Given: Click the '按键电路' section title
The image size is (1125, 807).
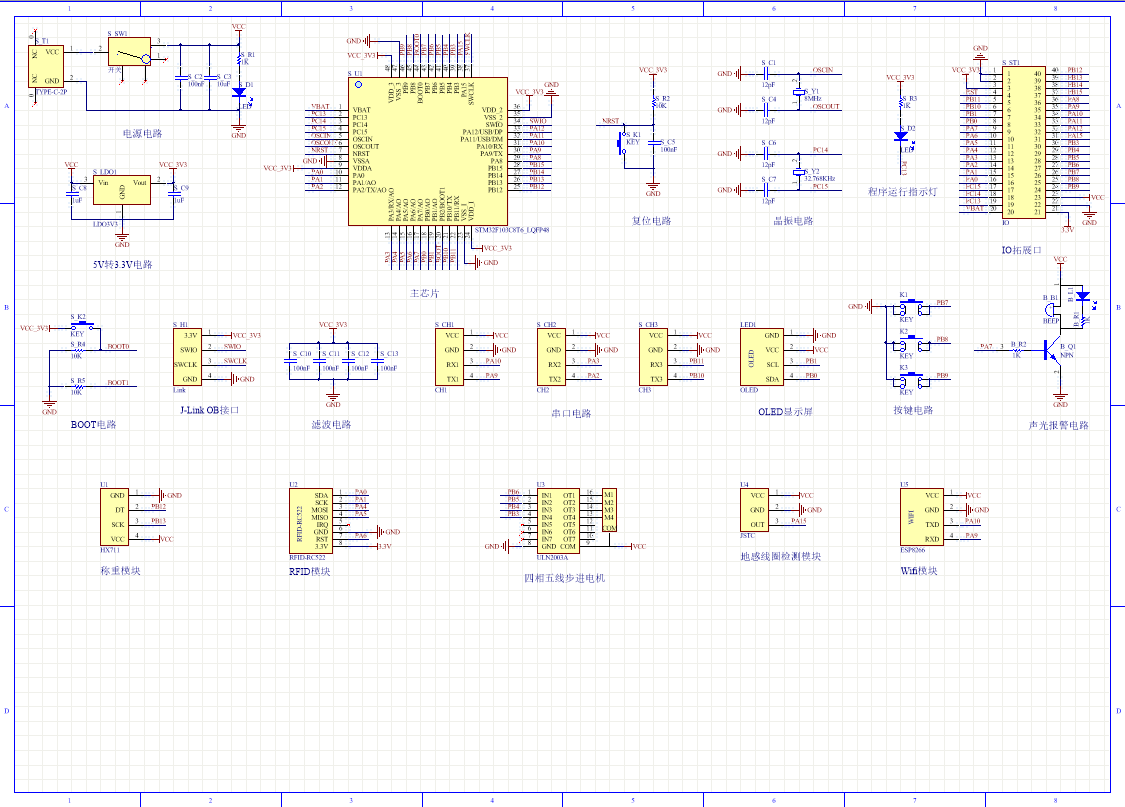Looking at the screenshot, I should pyautogui.click(x=913, y=410).
